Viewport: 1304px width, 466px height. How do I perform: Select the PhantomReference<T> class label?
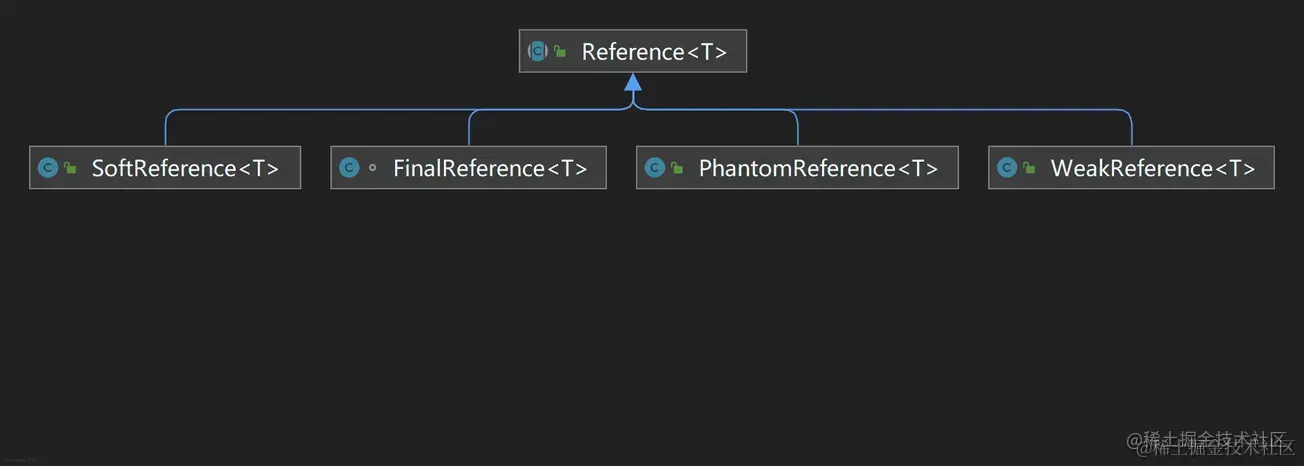tap(818, 168)
